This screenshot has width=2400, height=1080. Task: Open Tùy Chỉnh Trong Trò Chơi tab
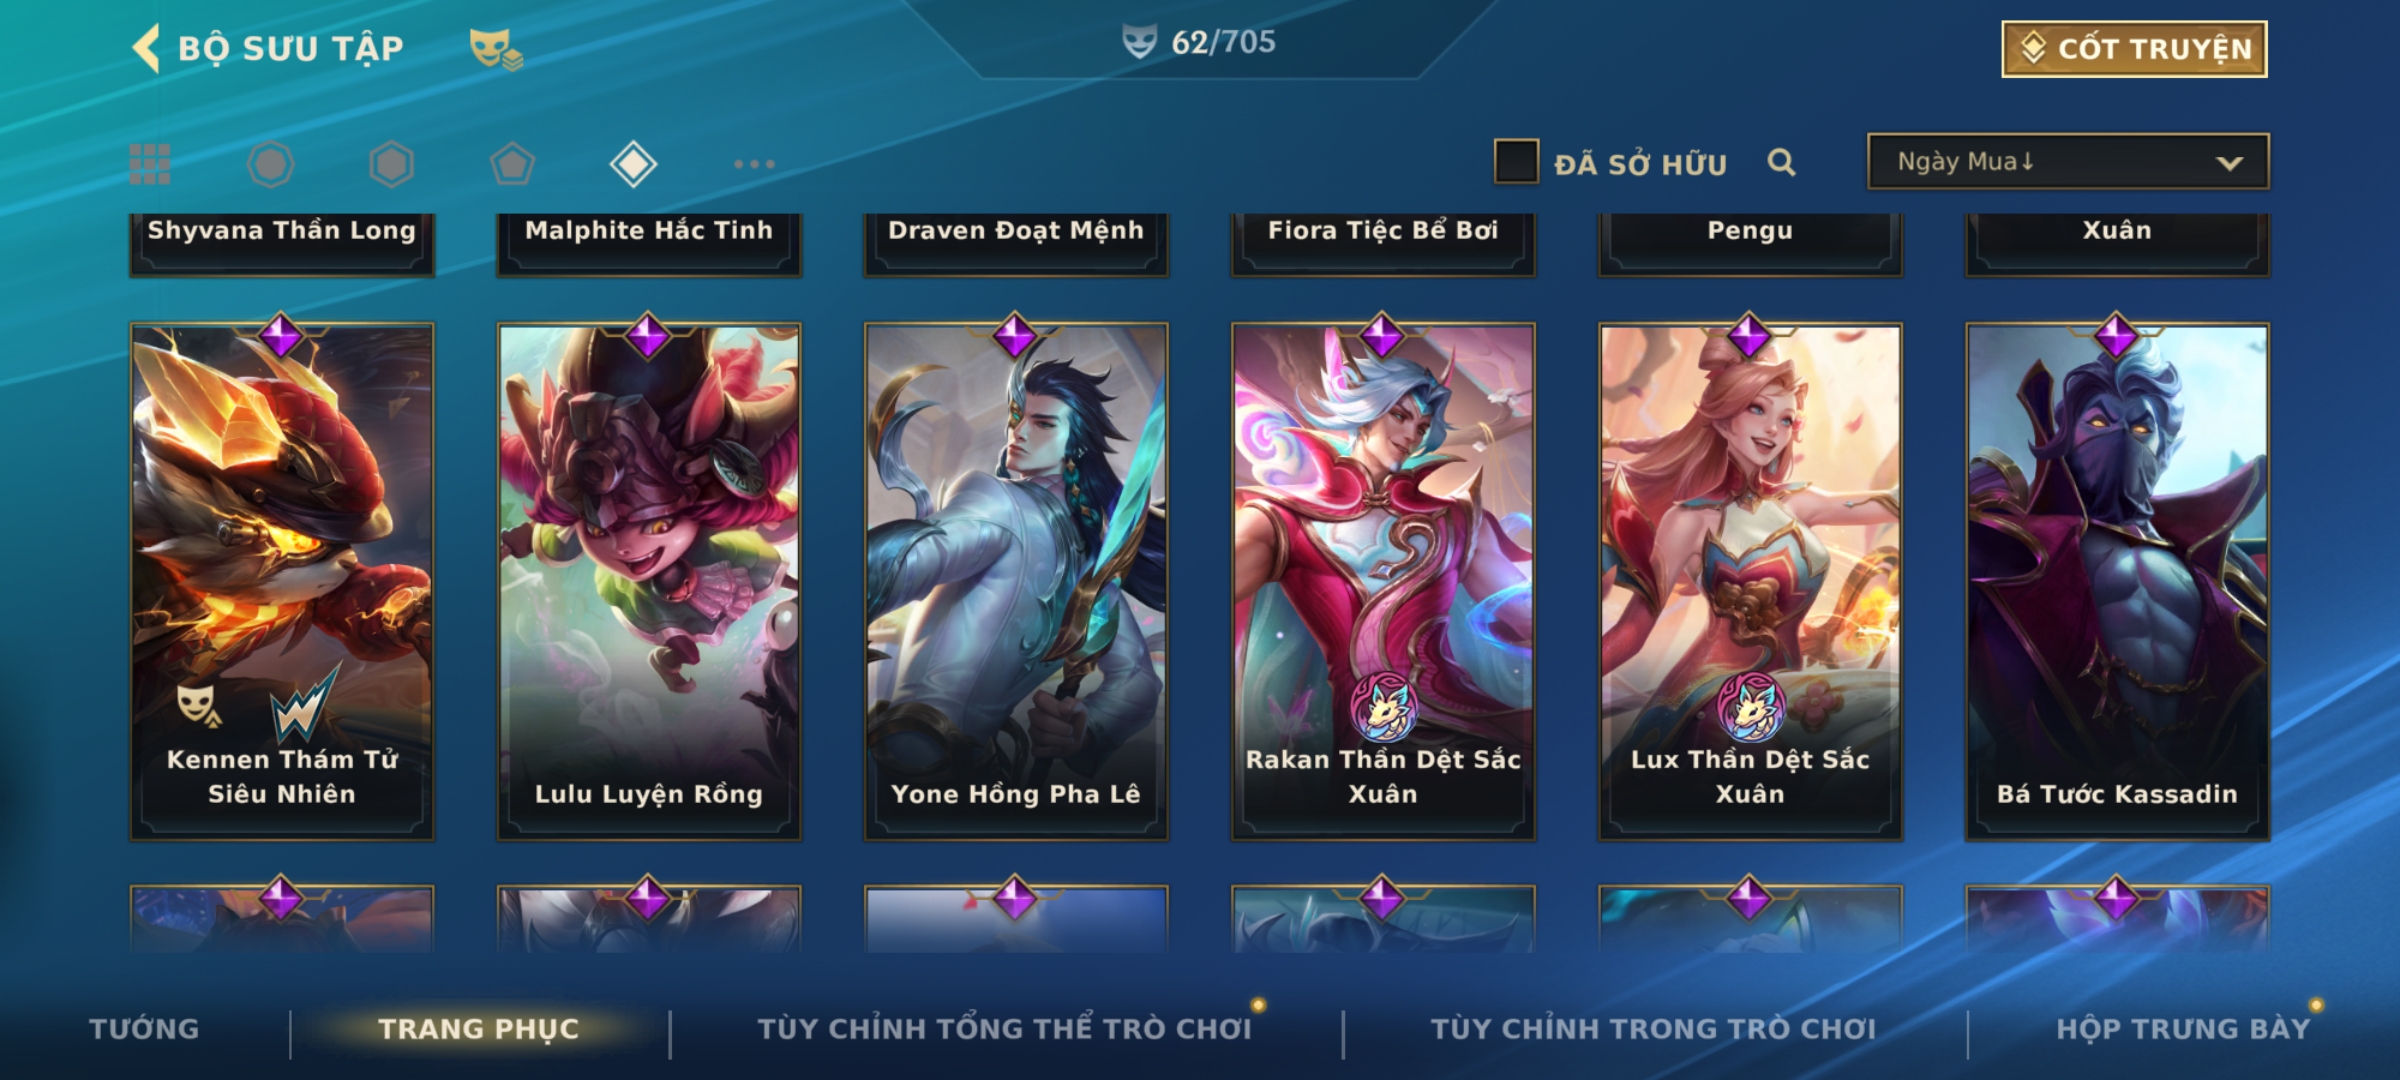1653,1029
